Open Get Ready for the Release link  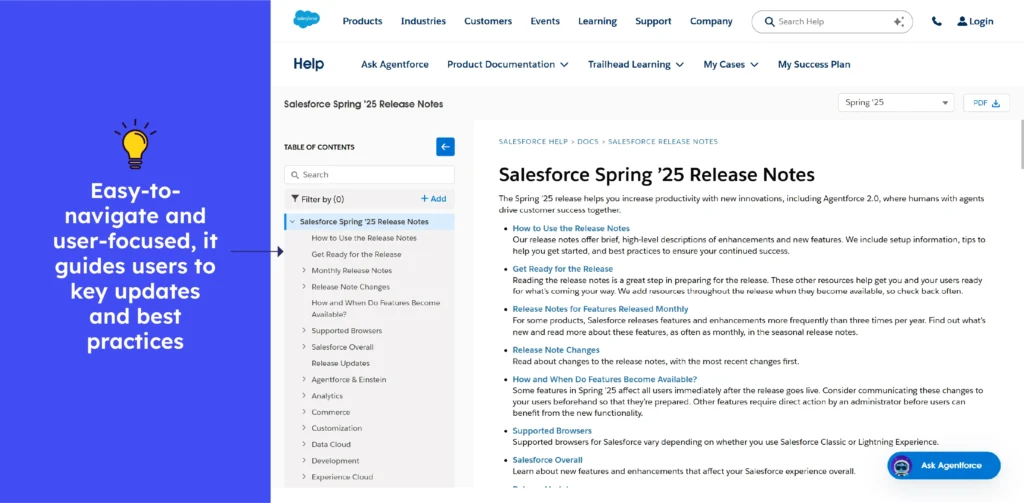point(562,268)
